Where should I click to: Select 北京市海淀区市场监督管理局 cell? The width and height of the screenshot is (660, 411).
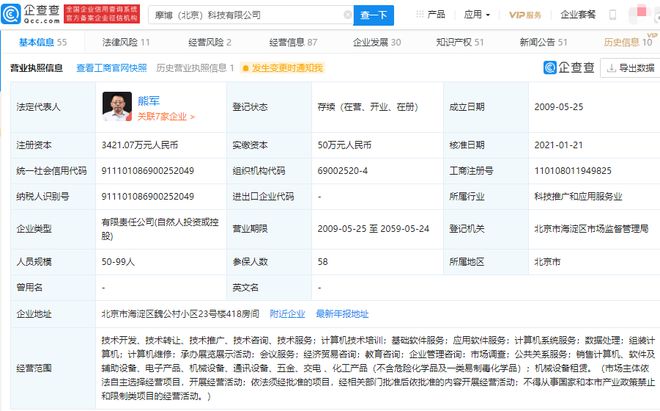[x=591, y=229]
